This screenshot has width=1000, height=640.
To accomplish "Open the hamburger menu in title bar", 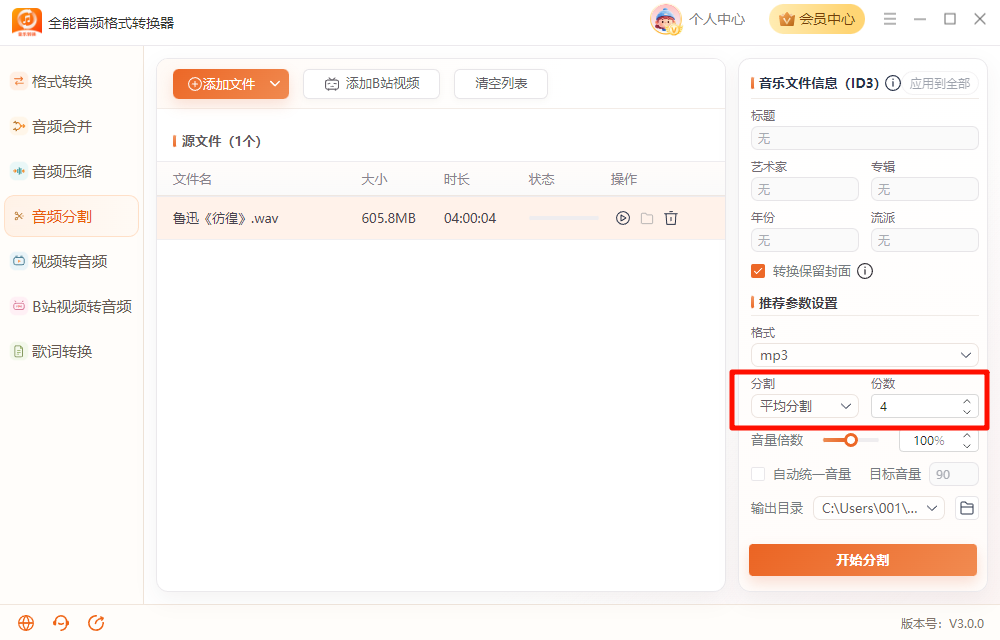I will (x=890, y=19).
